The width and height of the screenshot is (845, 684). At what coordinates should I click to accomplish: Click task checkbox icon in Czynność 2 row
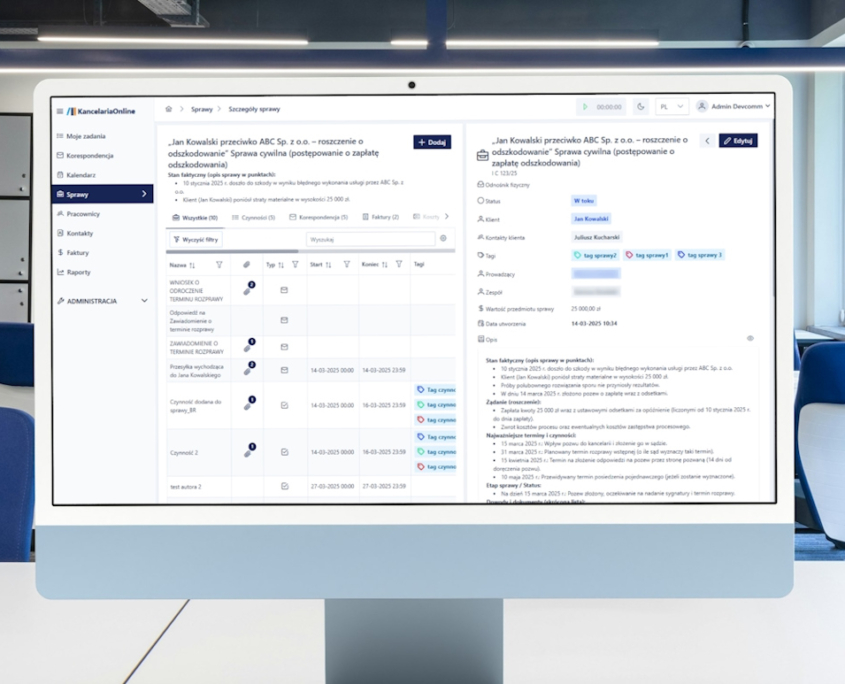click(x=284, y=452)
